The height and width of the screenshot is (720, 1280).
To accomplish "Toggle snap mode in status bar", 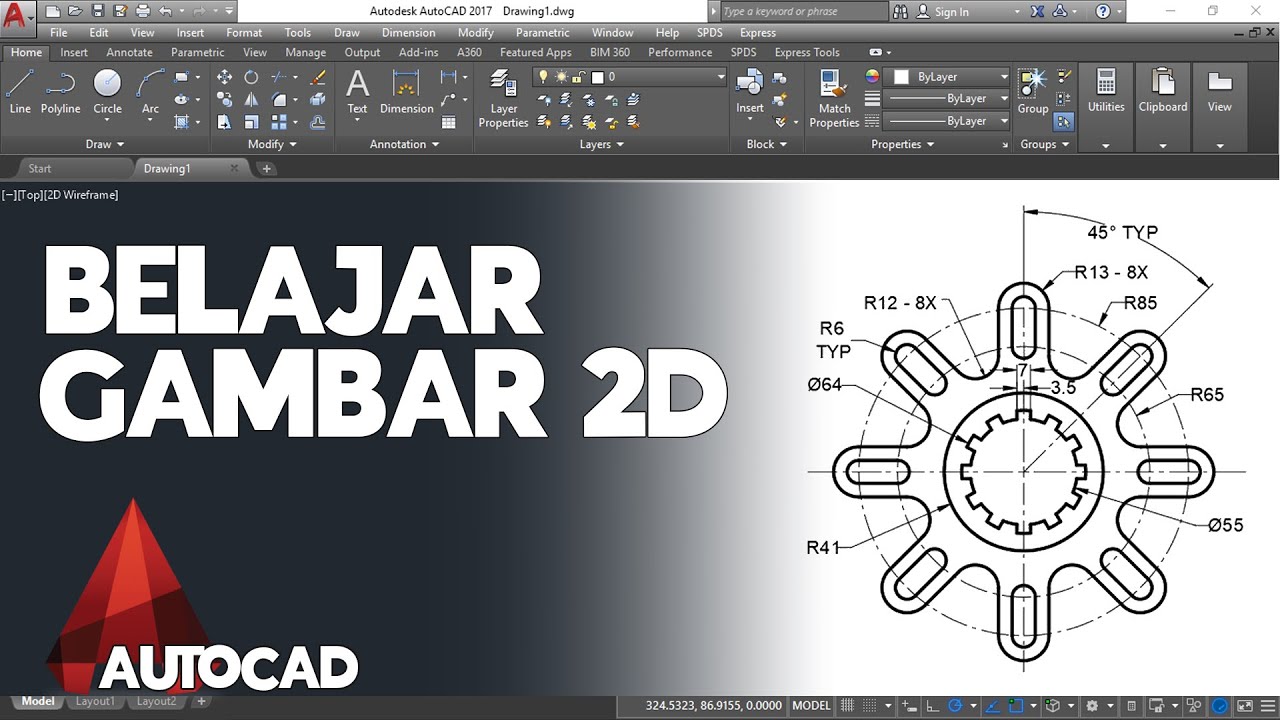I will pos(870,705).
